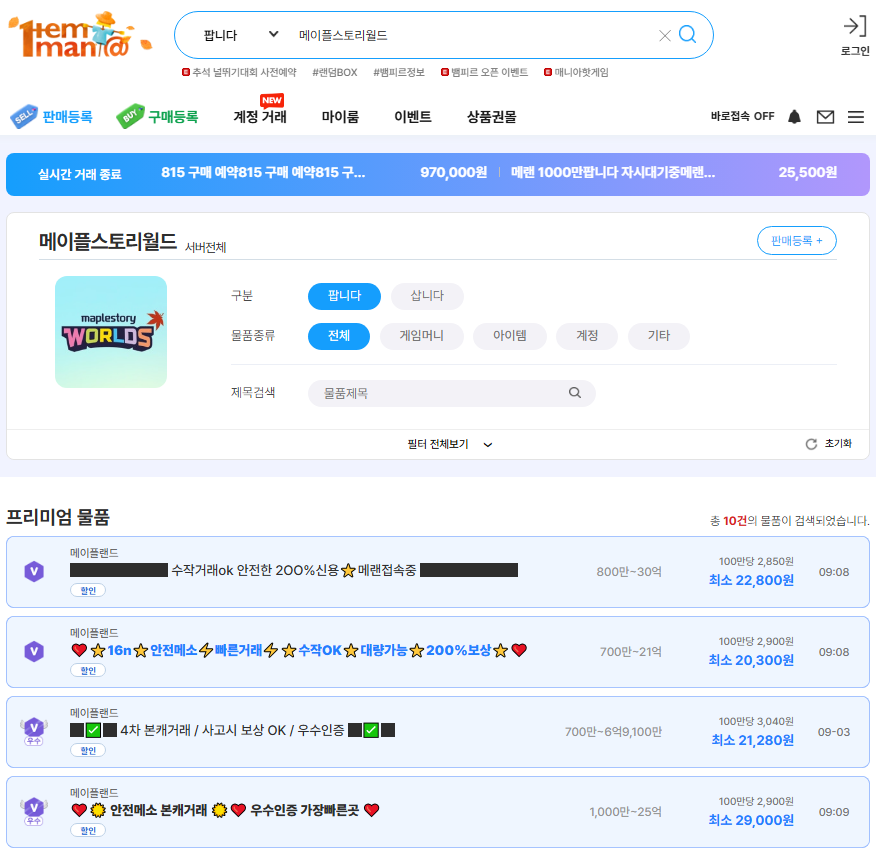This screenshot has width=876, height=851.
Task: Open 계정 거래 menu
Action: pyautogui.click(x=260, y=117)
